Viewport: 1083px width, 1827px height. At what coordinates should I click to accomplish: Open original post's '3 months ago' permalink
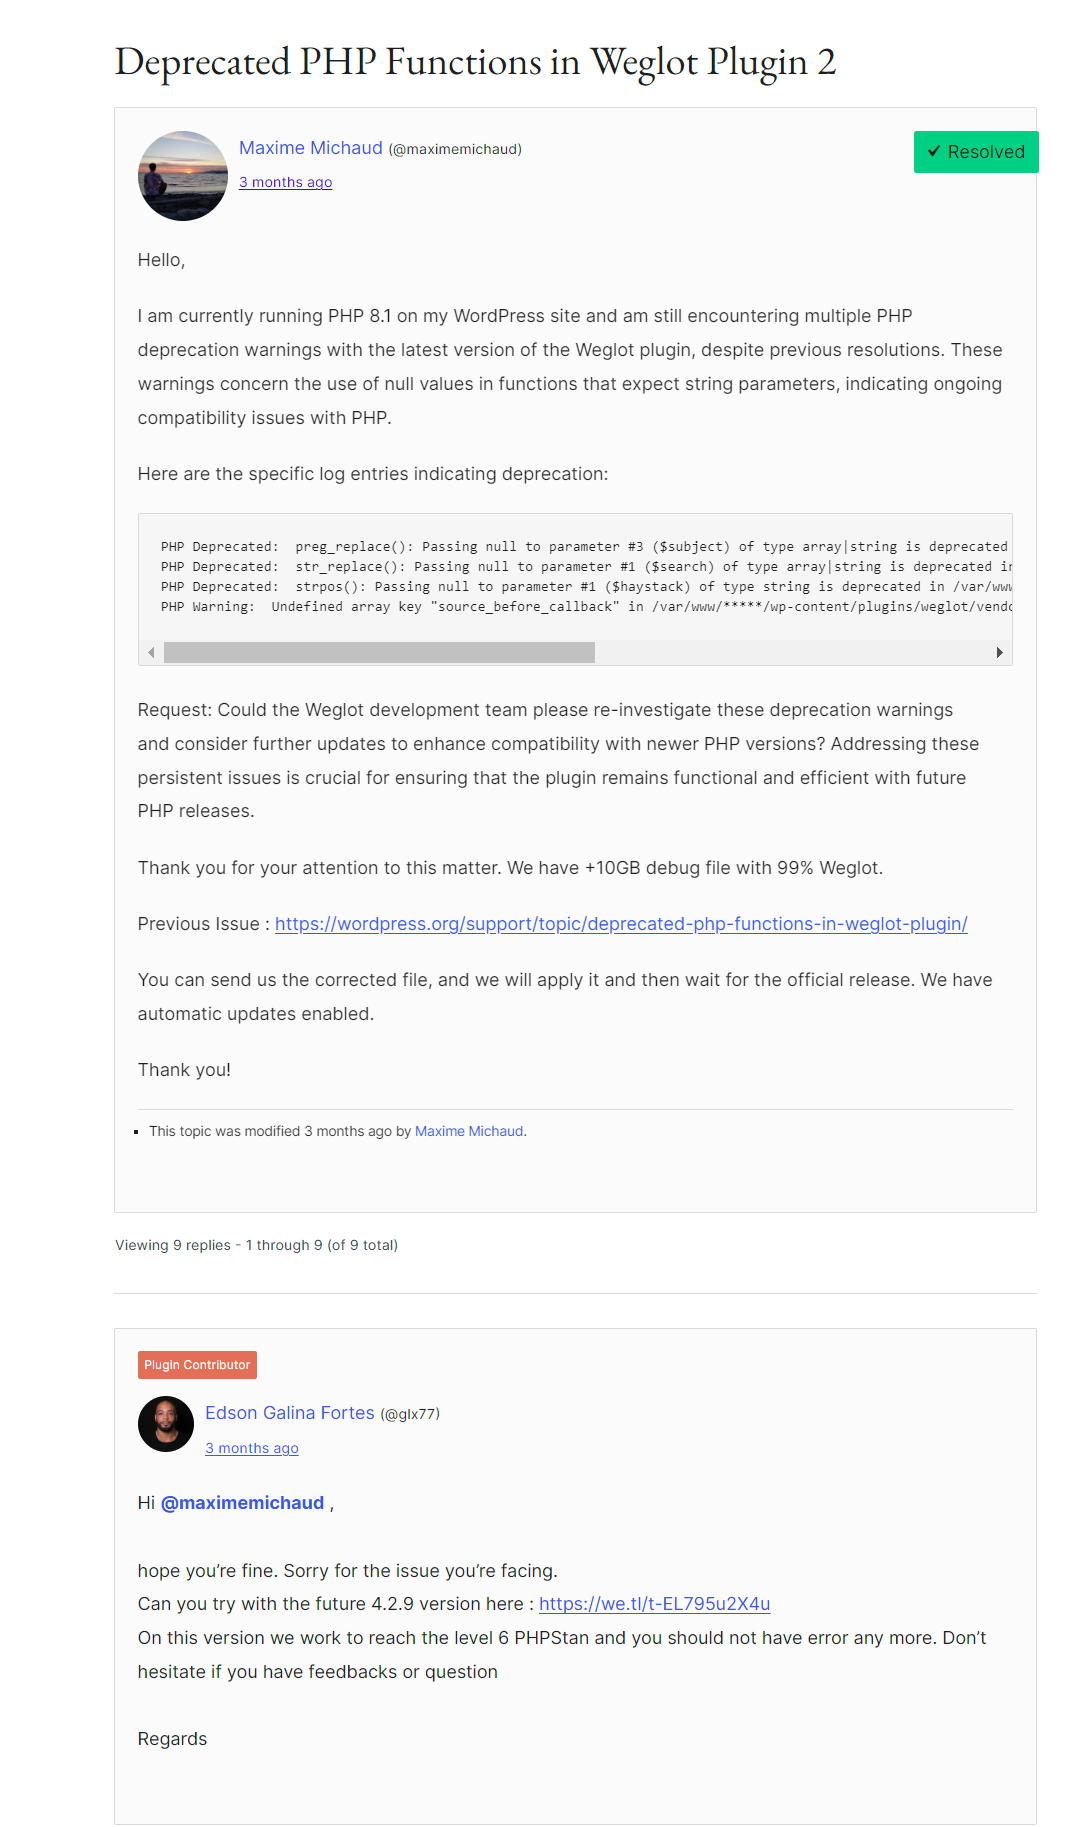click(x=285, y=182)
